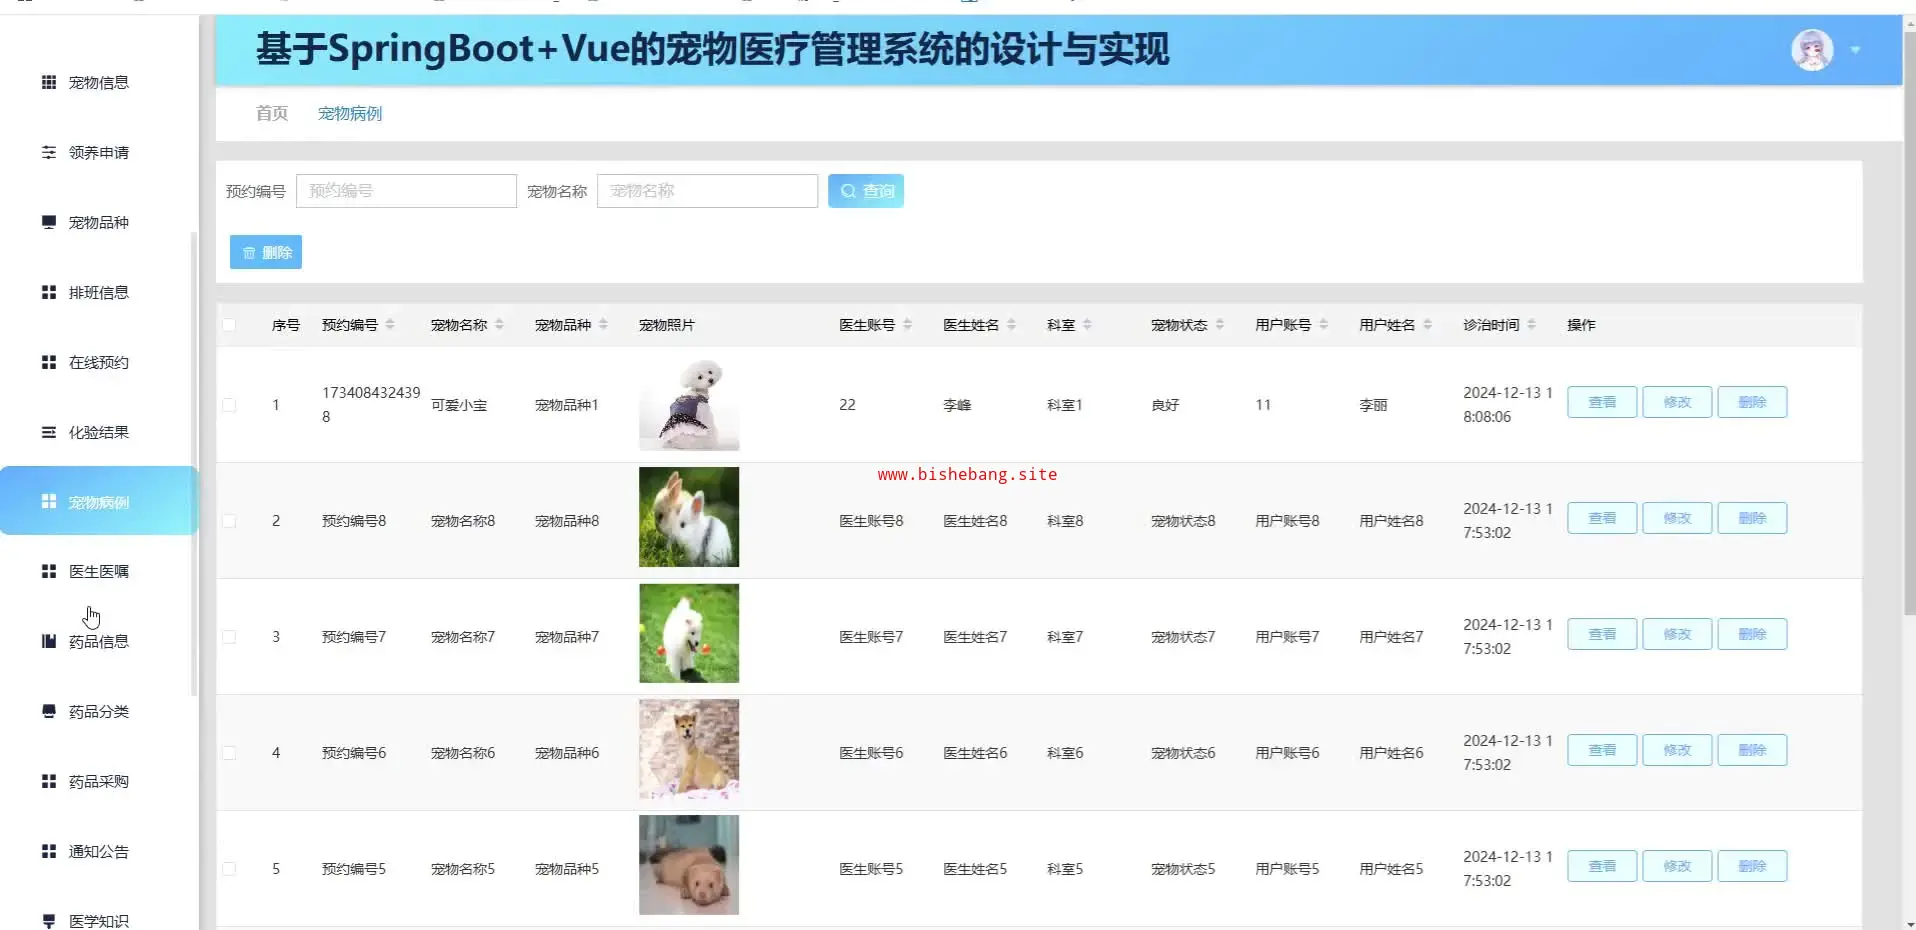Click 查看 for 预约编号6 row

1602,750
